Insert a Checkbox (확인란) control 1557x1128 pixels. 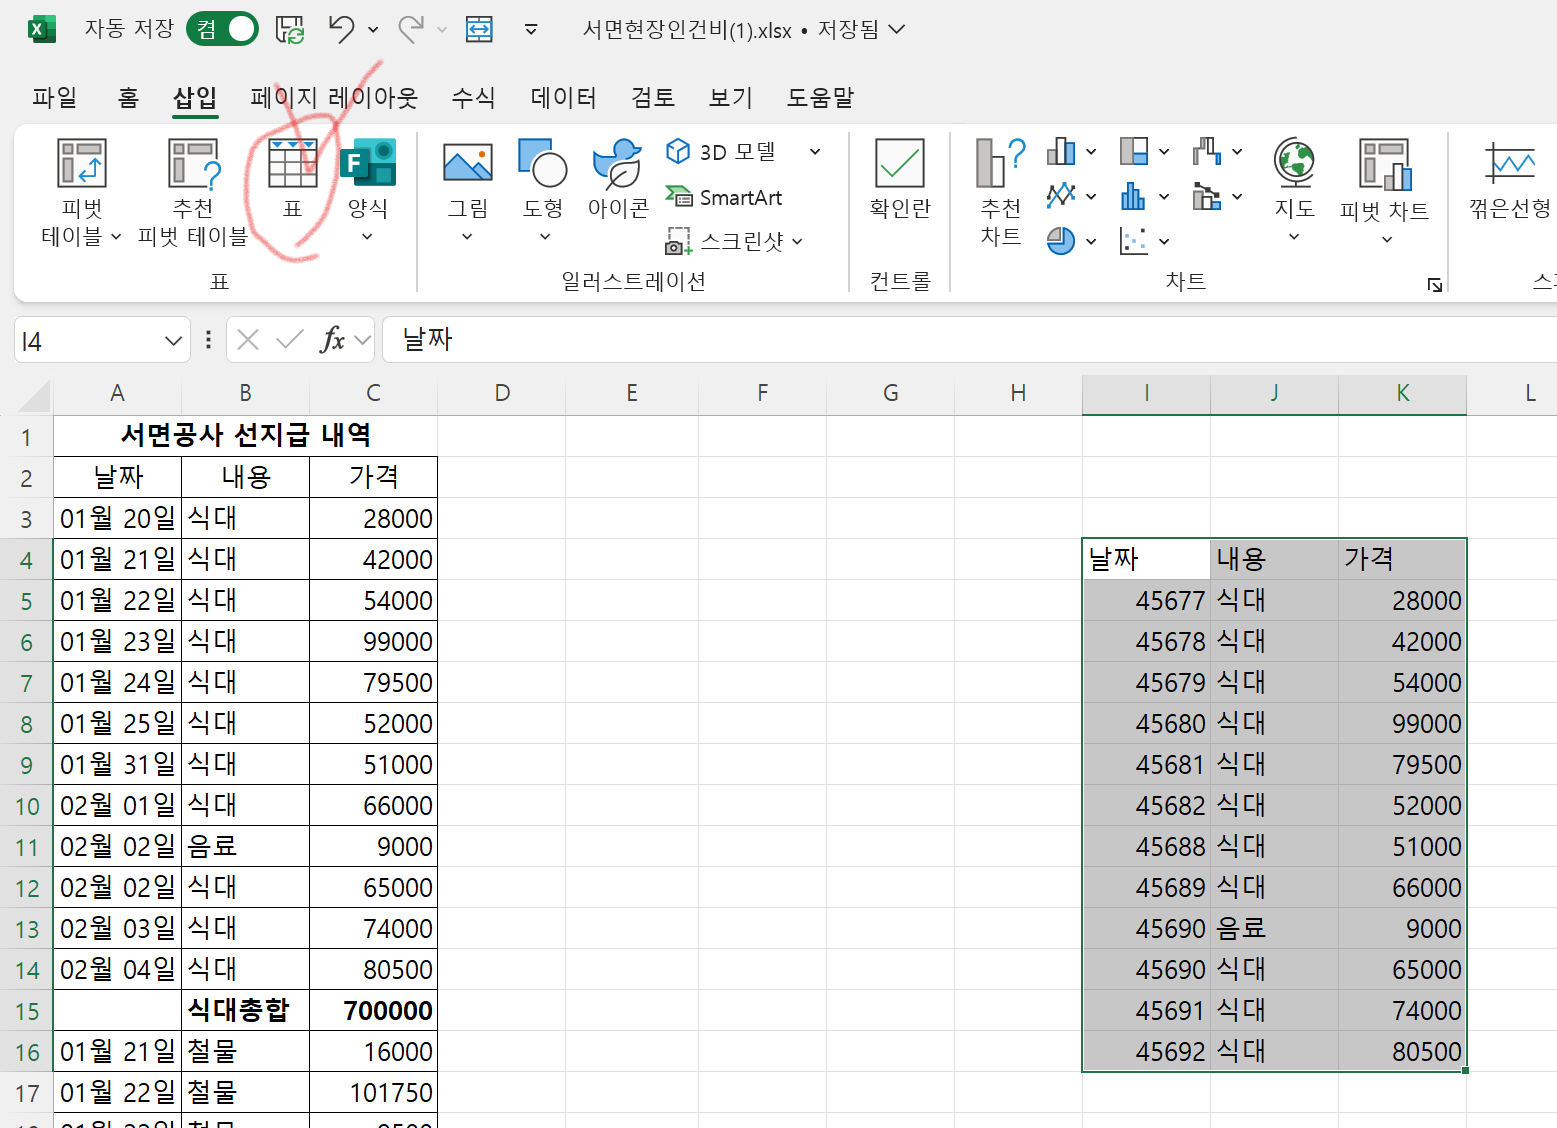900,180
